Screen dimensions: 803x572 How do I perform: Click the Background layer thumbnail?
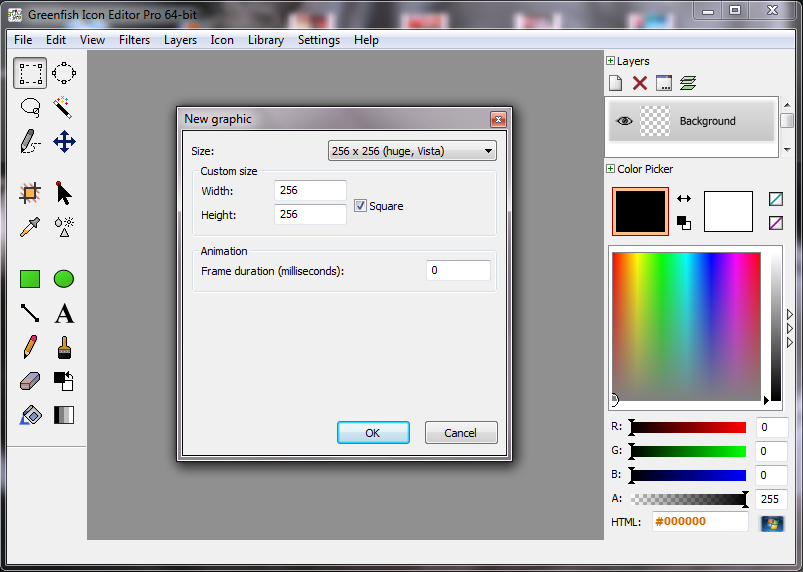(655, 121)
